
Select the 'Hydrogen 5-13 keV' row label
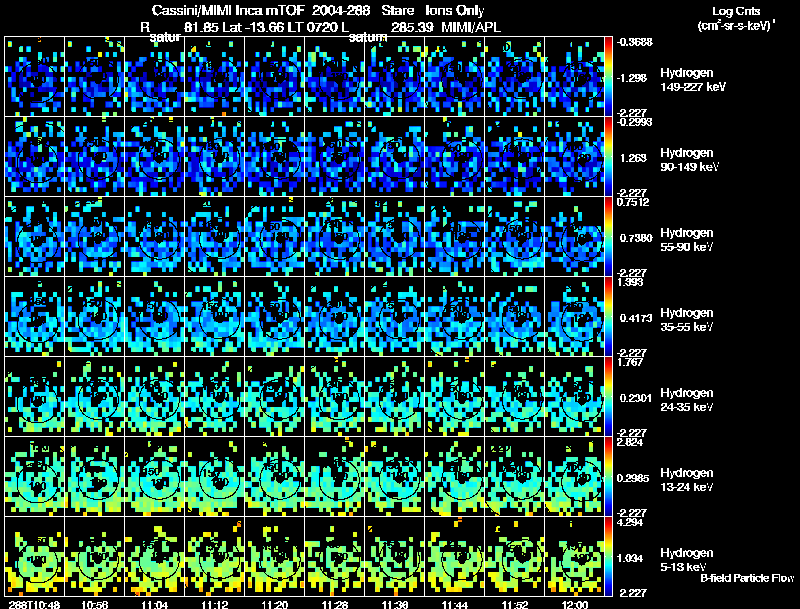coord(687,560)
